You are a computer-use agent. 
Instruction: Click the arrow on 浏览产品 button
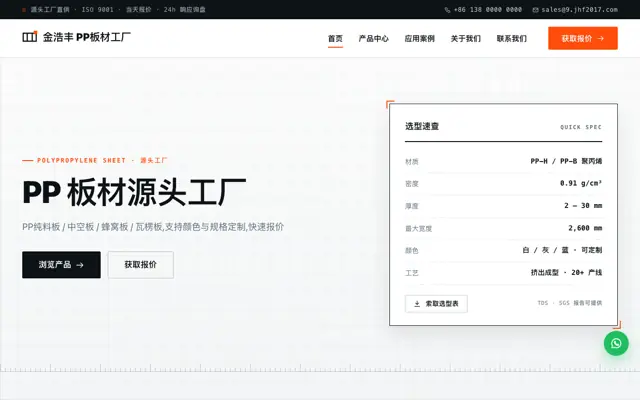point(80,265)
